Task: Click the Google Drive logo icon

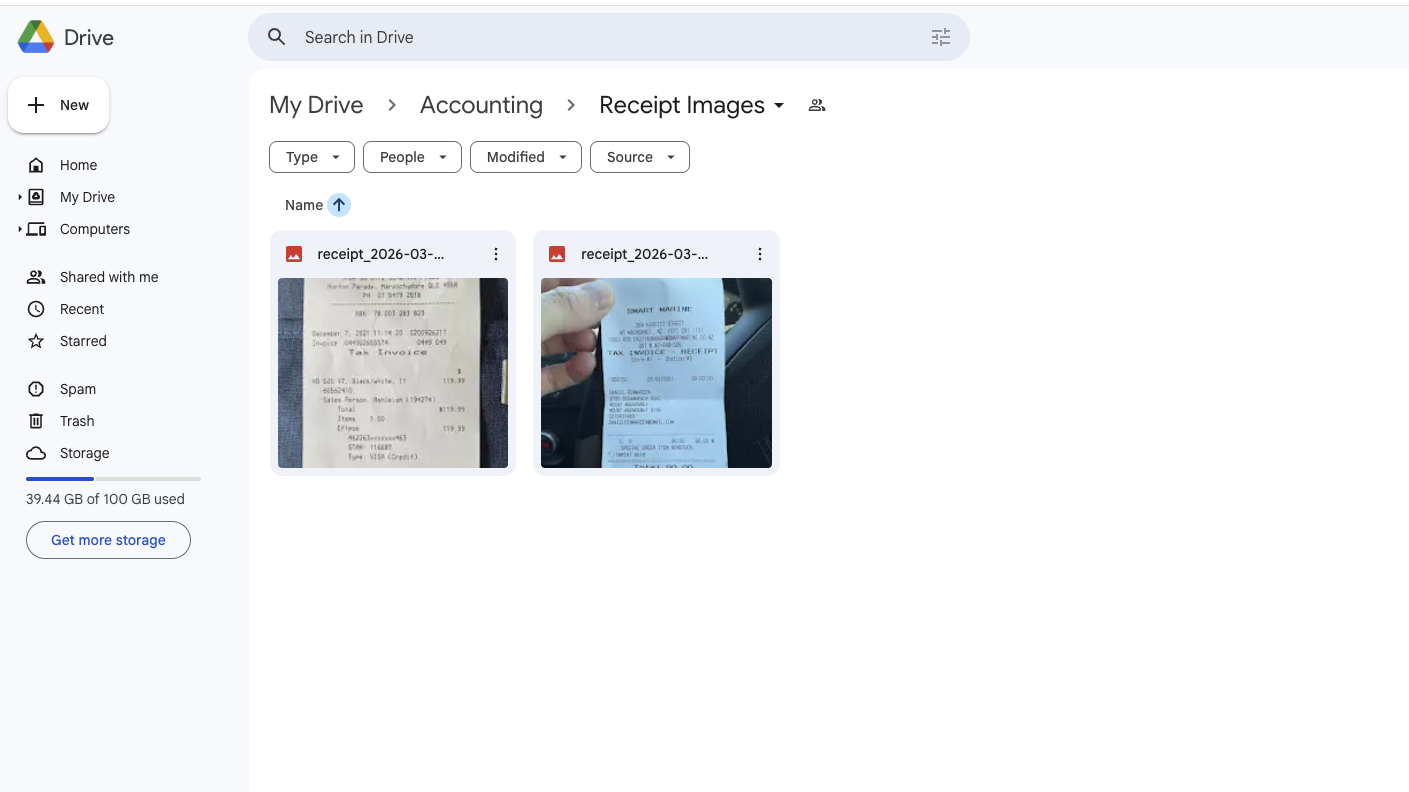Action: tap(36, 37)
